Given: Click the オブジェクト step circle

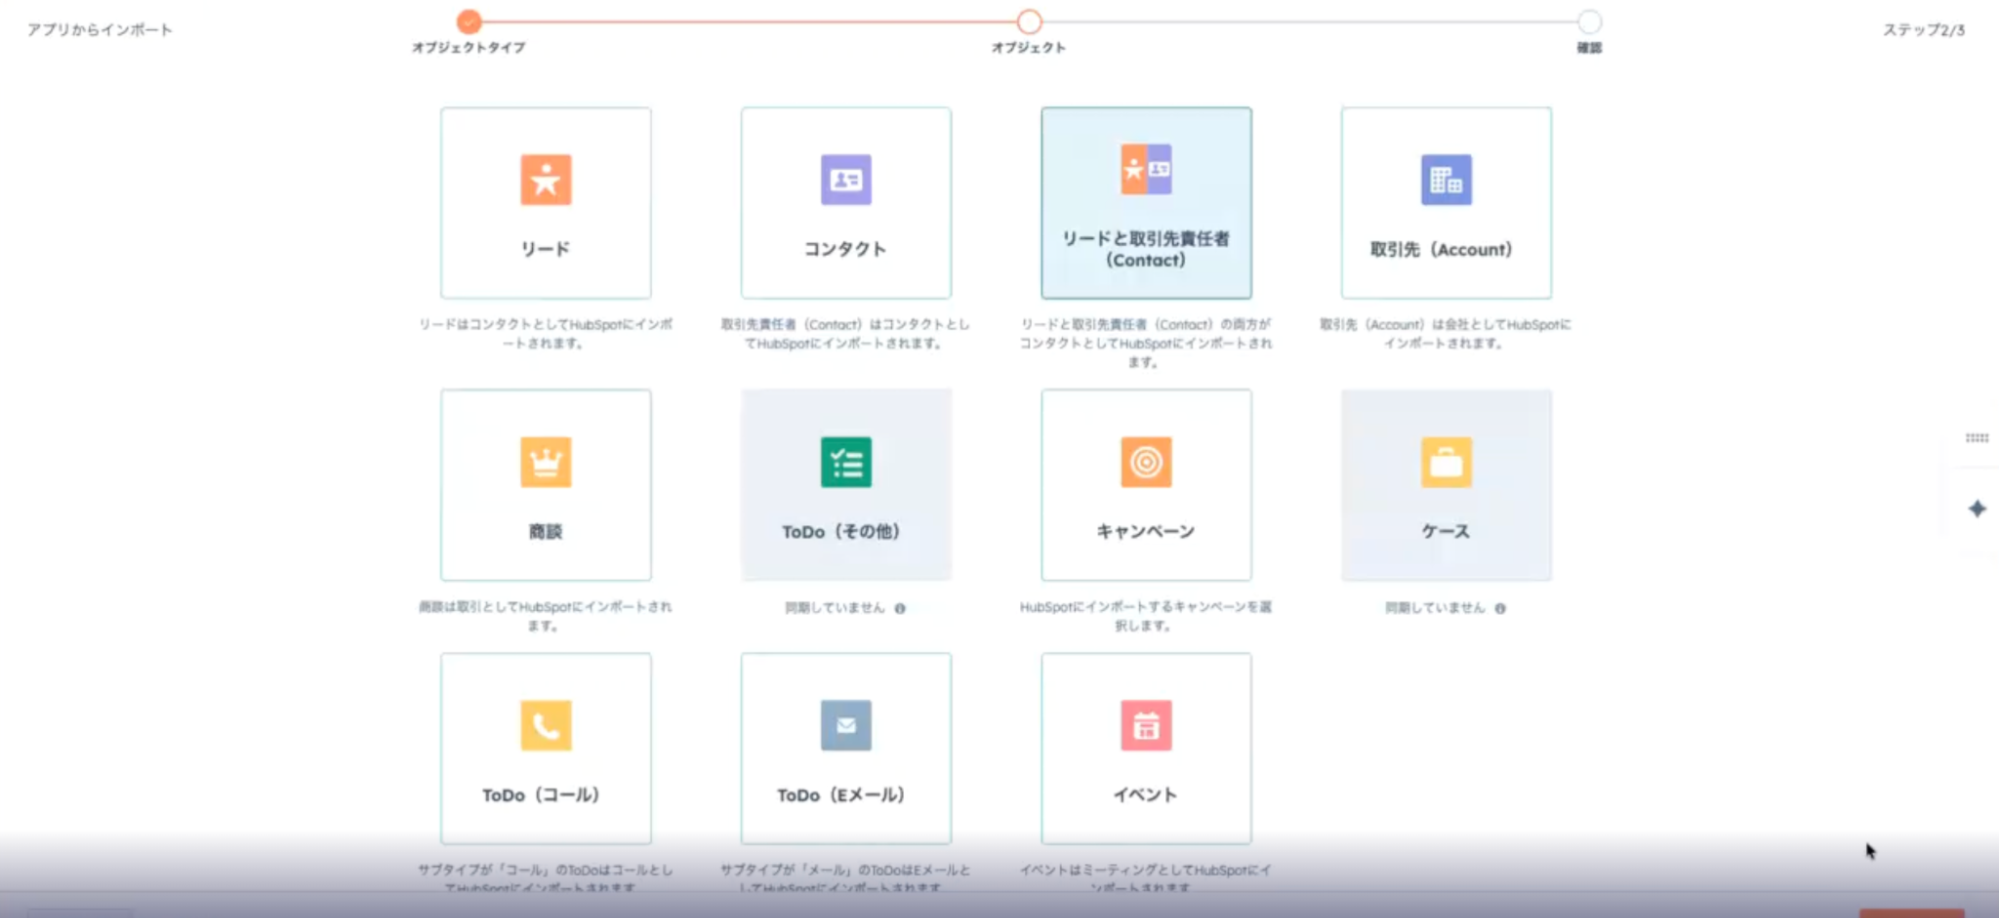Looking at the screenshot, I should click(x=1029, y=21).
